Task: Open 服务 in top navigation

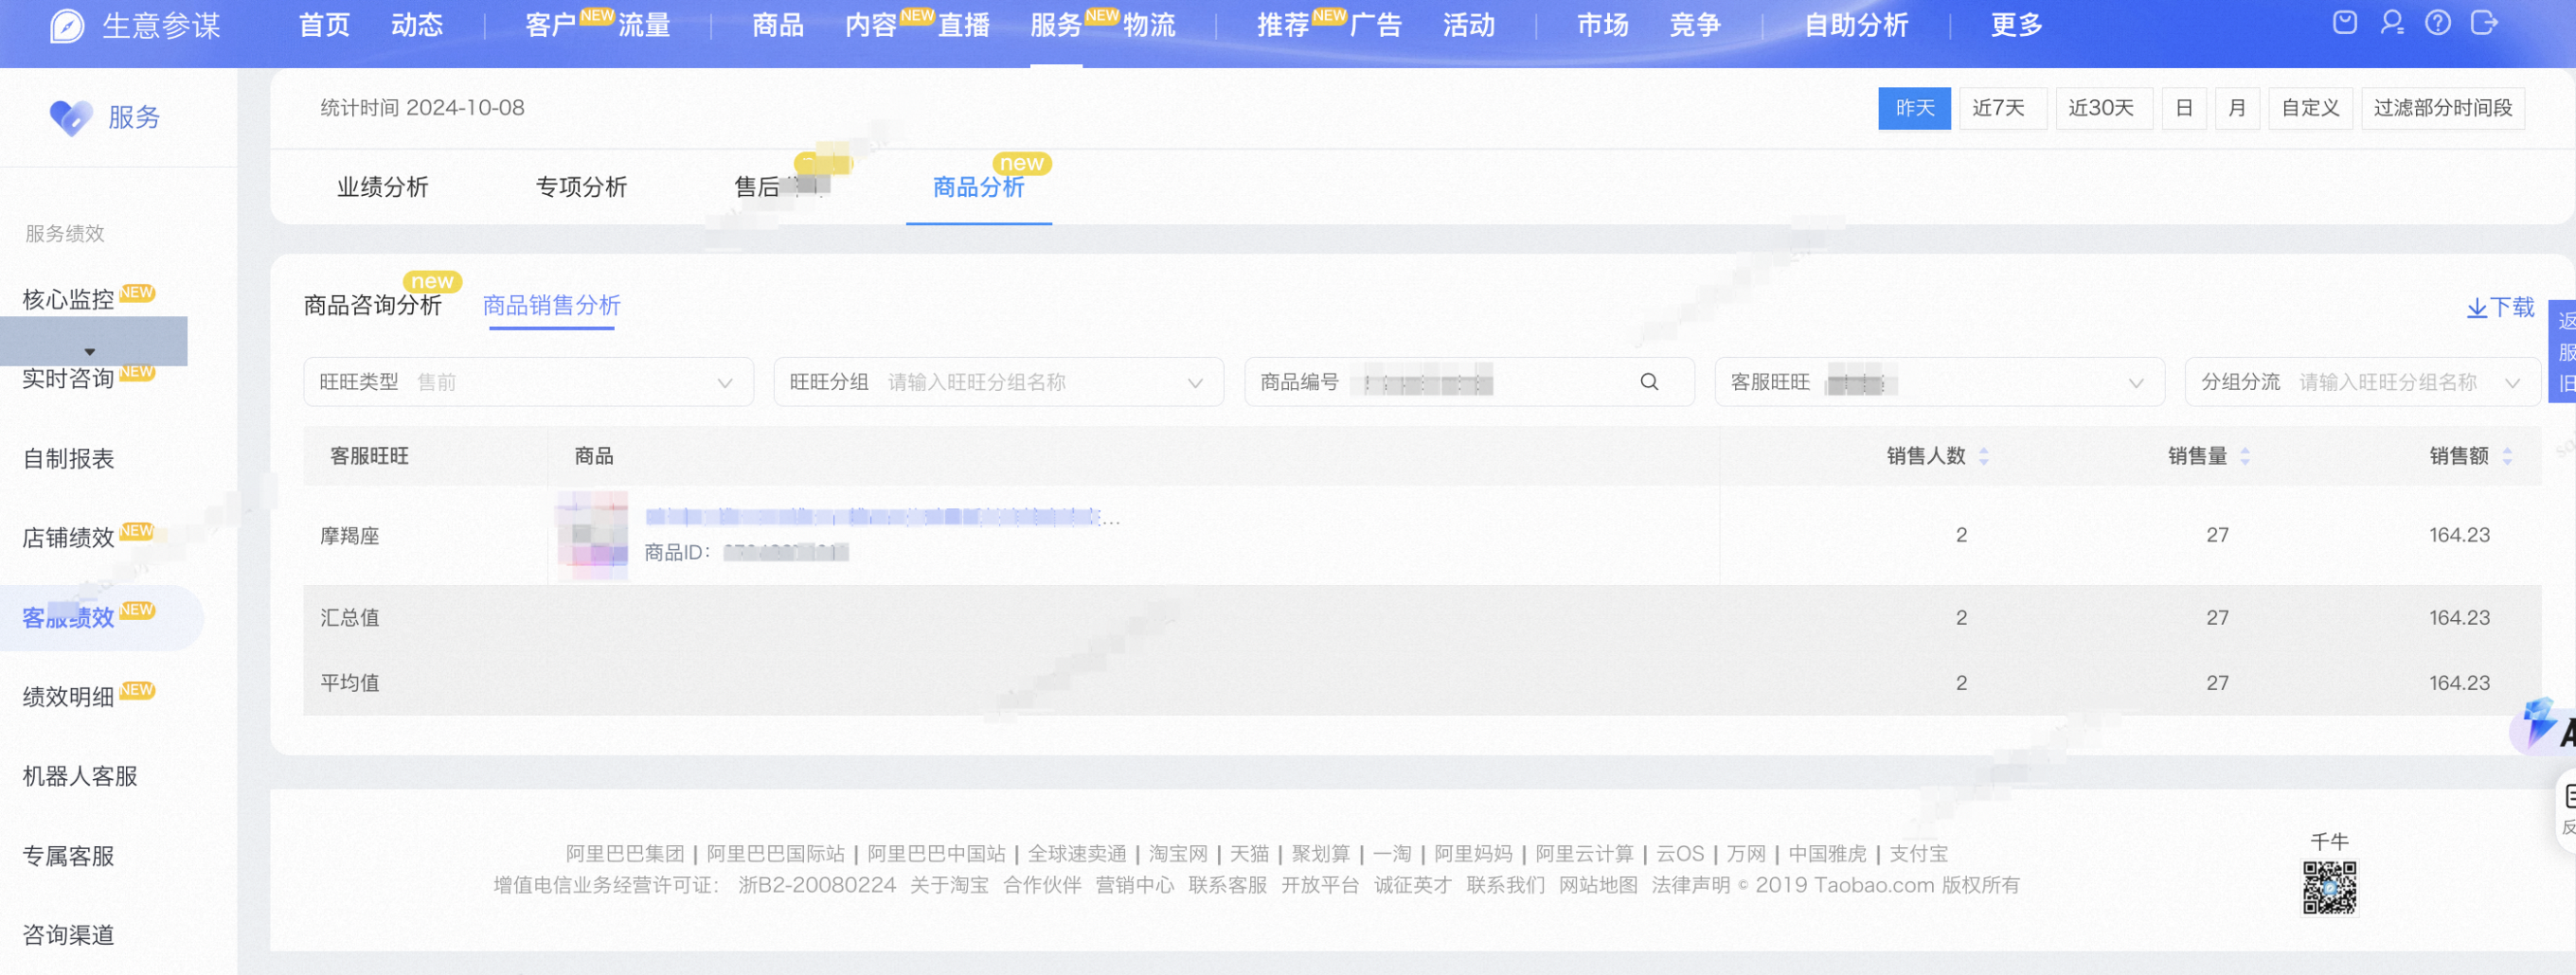Action: (1057, 25)
